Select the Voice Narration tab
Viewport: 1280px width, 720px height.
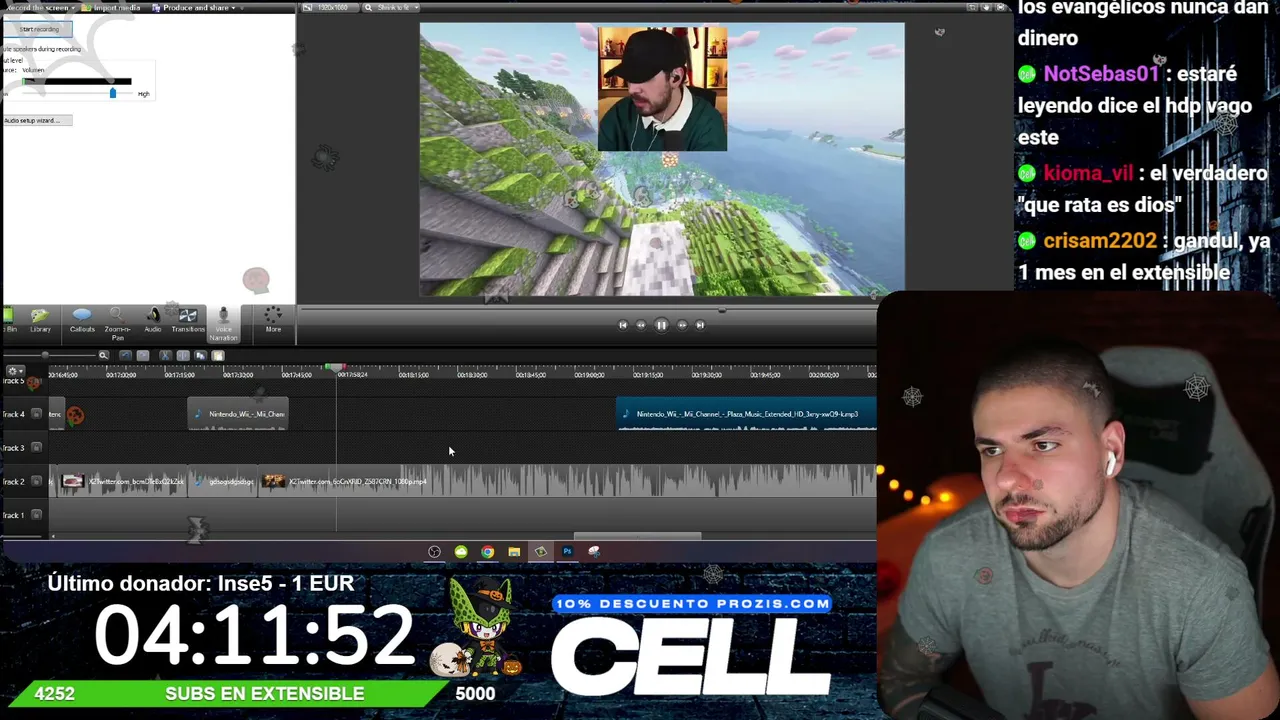tap(223, 323)
